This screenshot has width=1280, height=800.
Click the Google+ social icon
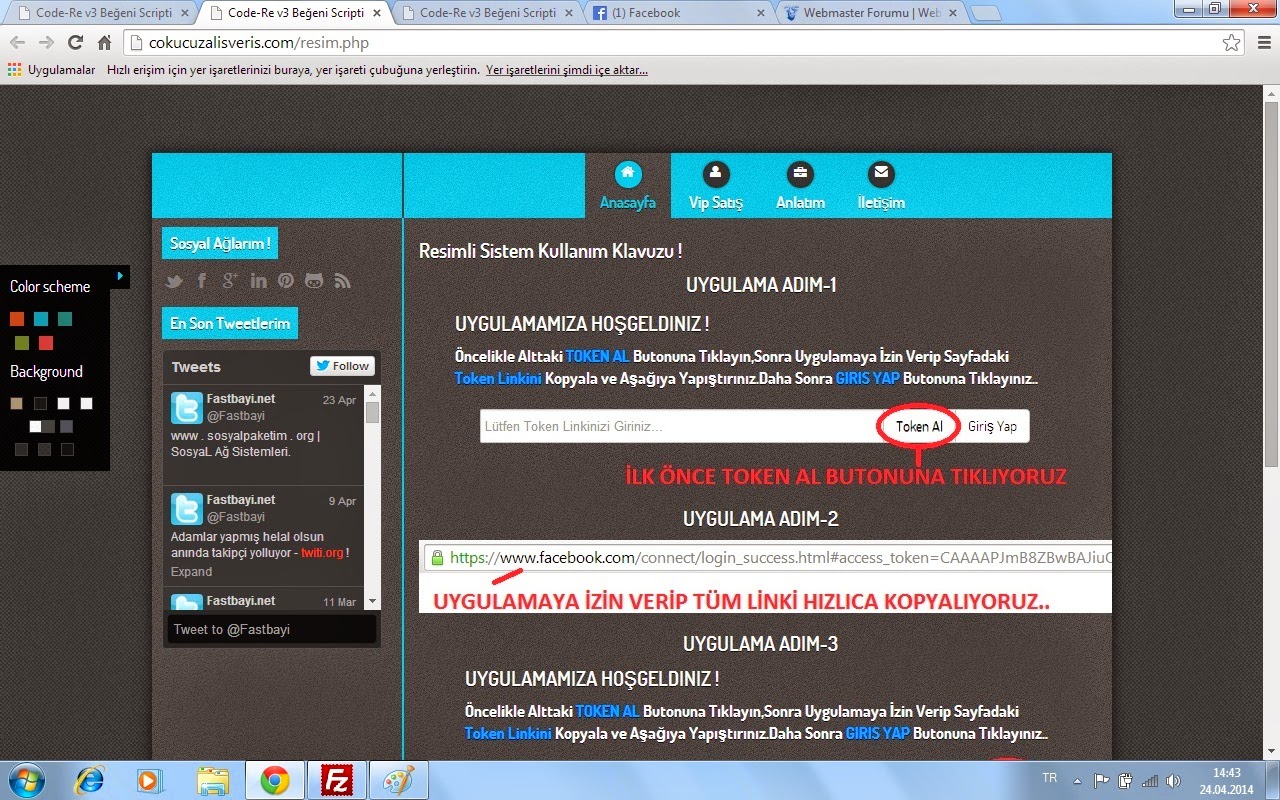(230, 281)
